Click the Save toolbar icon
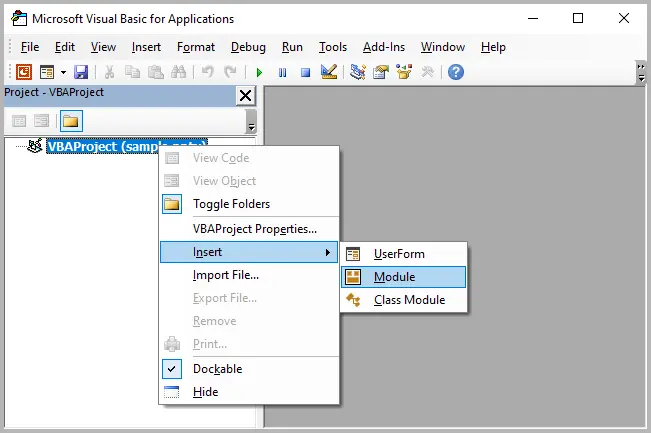Viewport: 651px width, 433px height. point(81,72)
